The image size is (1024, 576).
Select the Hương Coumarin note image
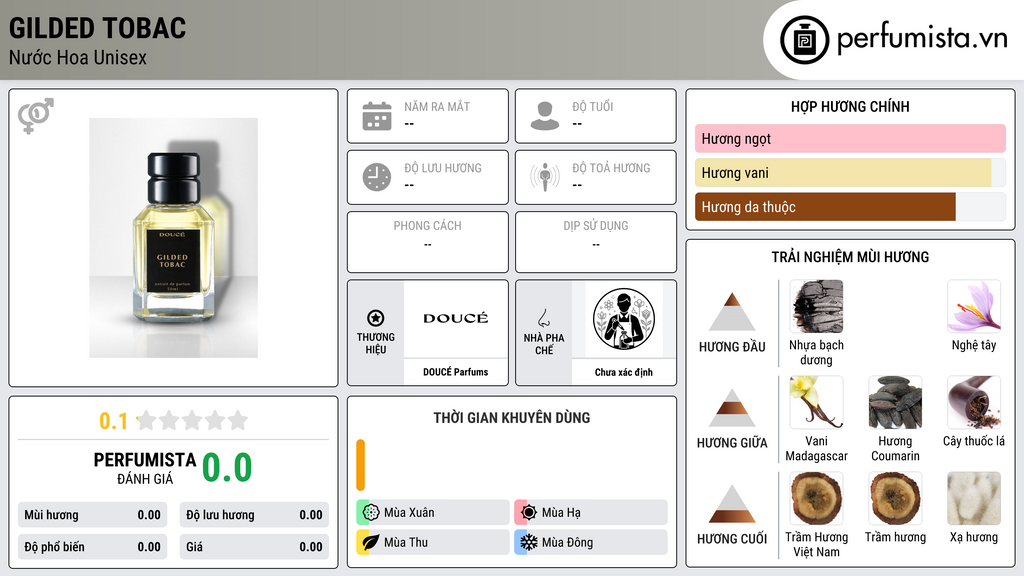pyautogui.click(x=895, y=403)
